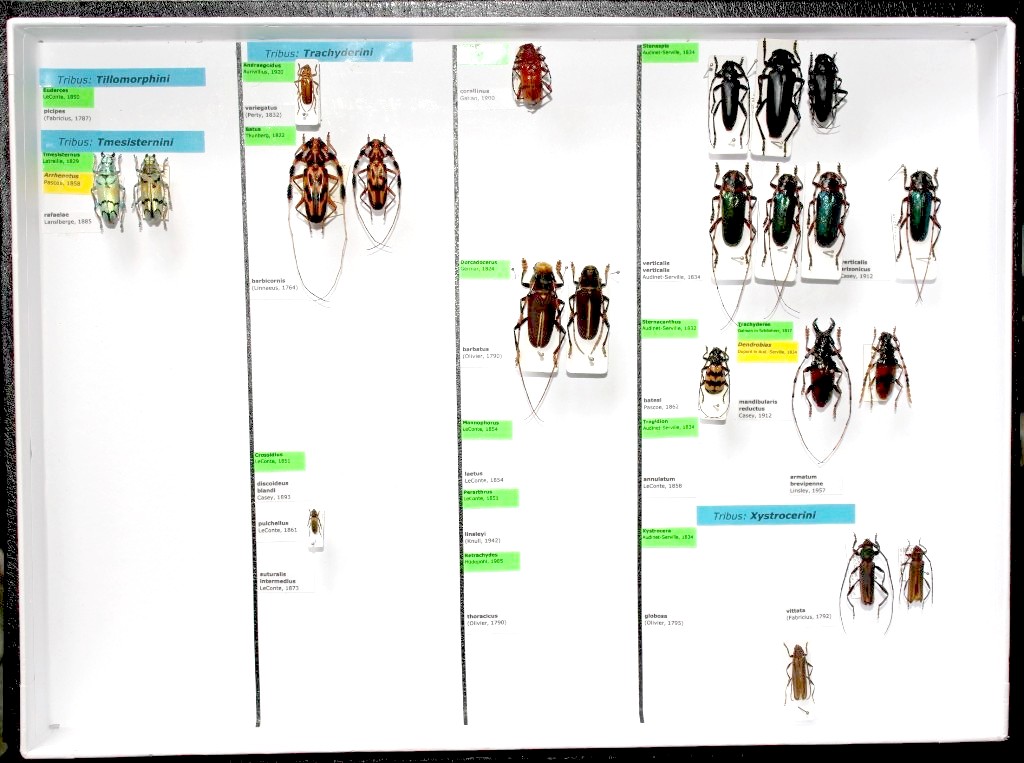1024x763 pixels.
Task: Select the "thoracicus (Olivier, 1790)" species label
Action: [486, 619]
